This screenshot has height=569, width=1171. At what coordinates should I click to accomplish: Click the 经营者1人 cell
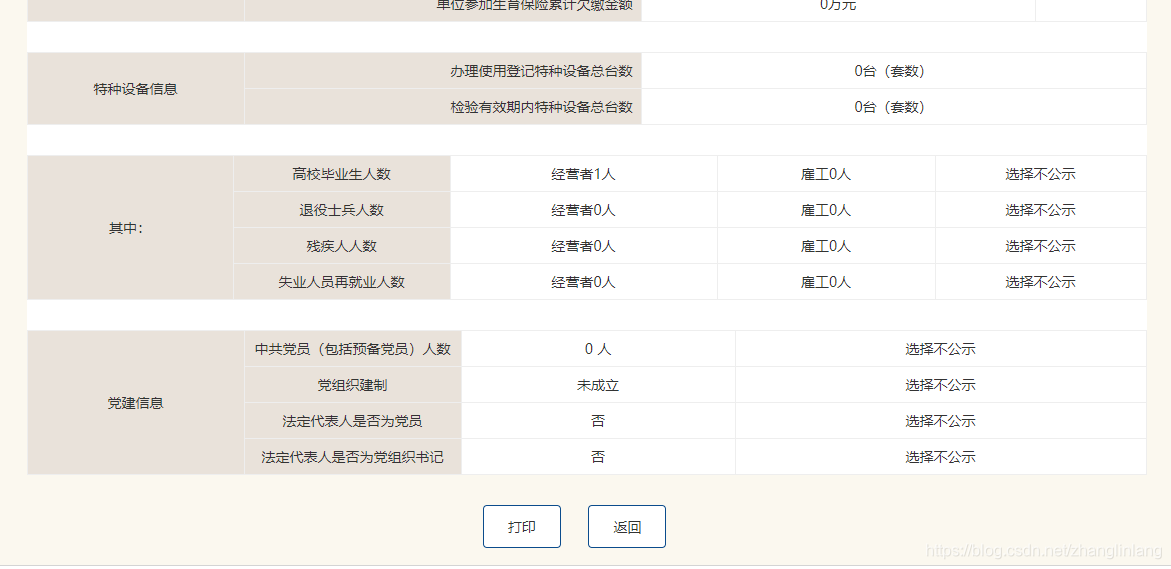[584, 174]
